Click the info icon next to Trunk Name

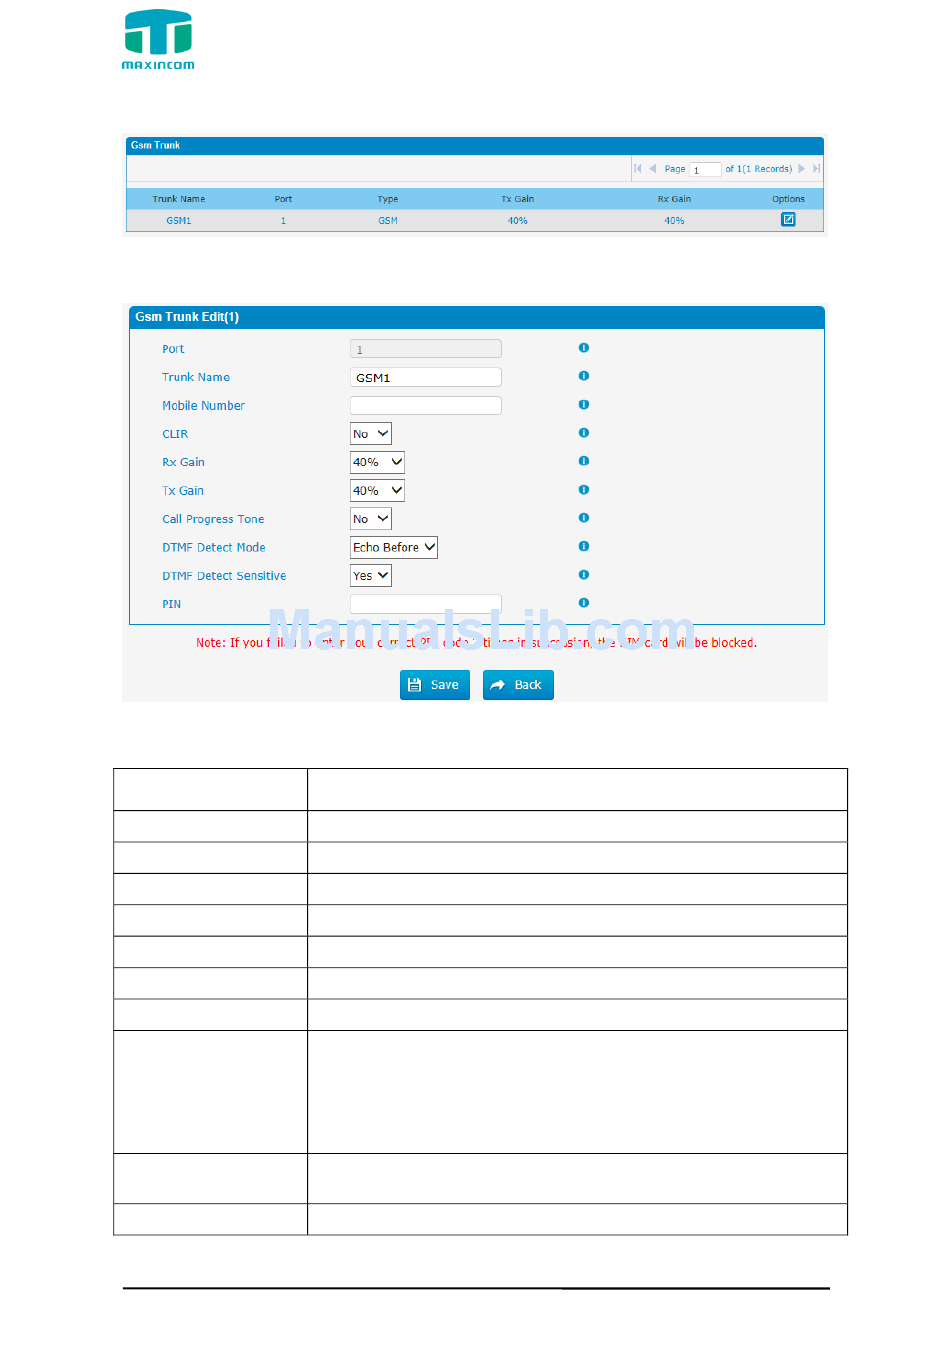coord(584,376)
